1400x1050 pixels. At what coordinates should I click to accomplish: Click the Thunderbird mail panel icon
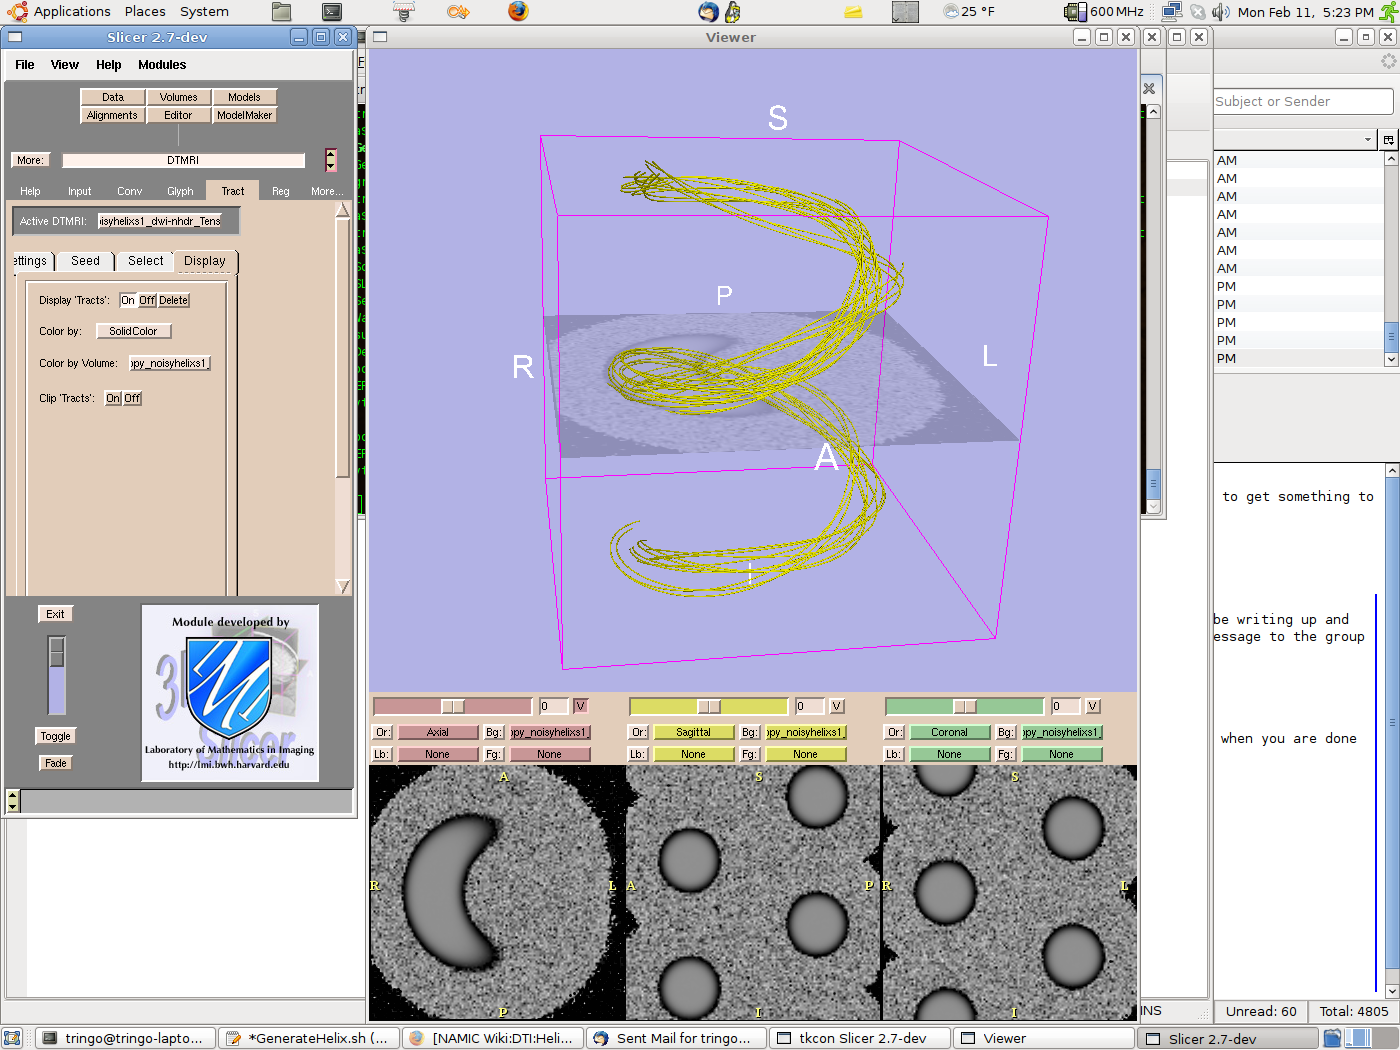[x=708, y=11]
